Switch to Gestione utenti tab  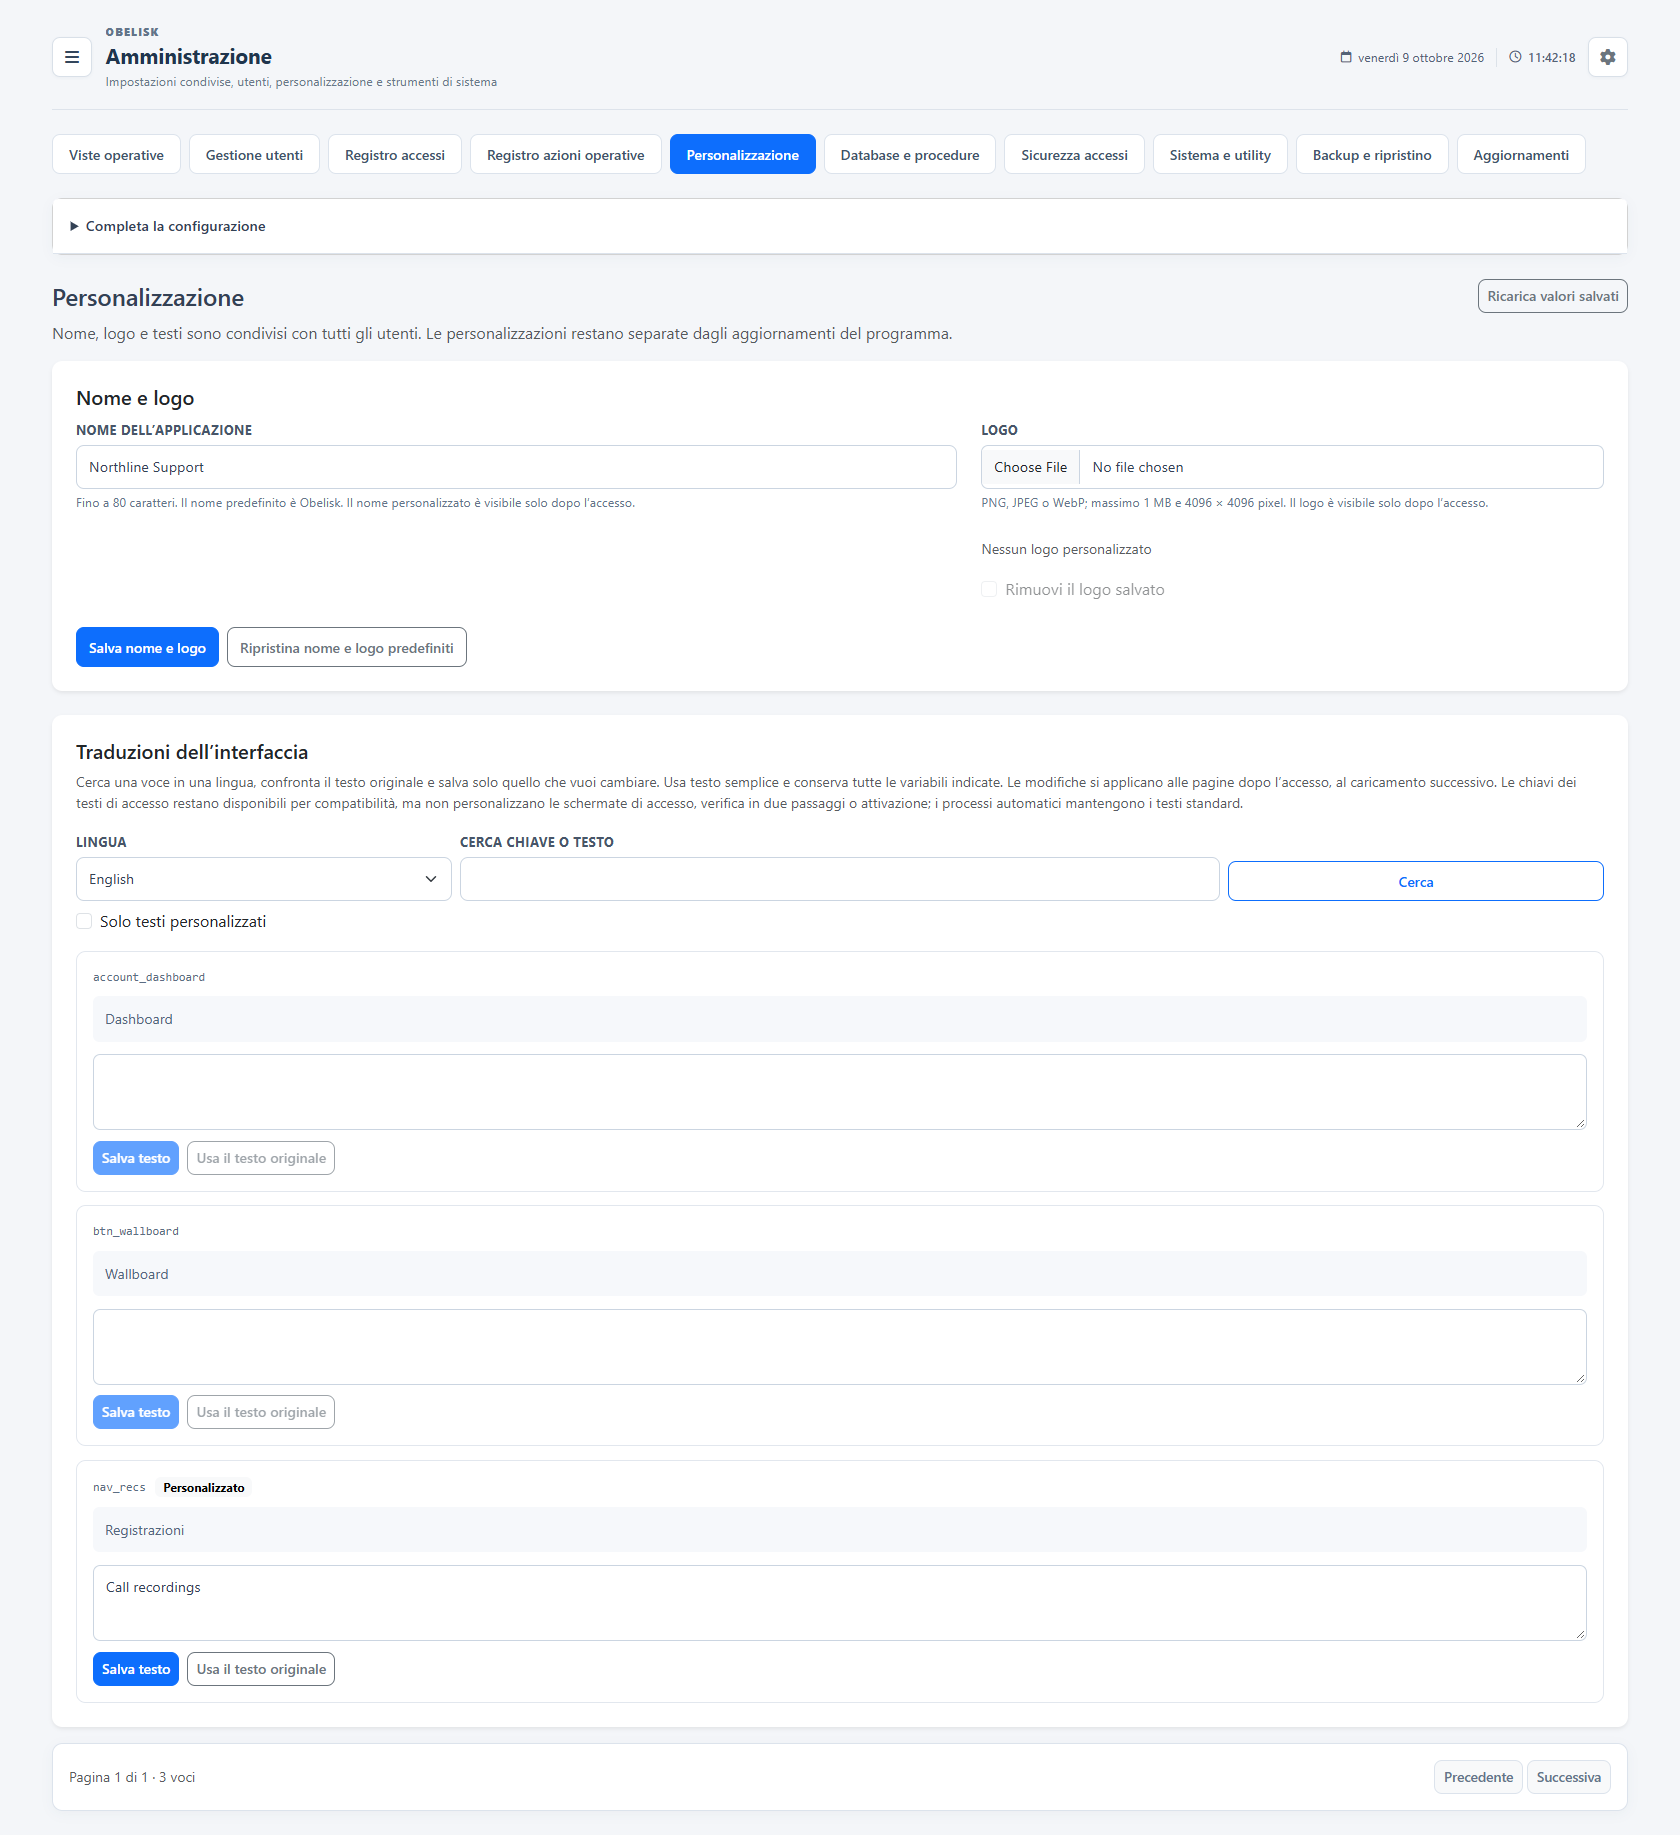pos(254,155)
